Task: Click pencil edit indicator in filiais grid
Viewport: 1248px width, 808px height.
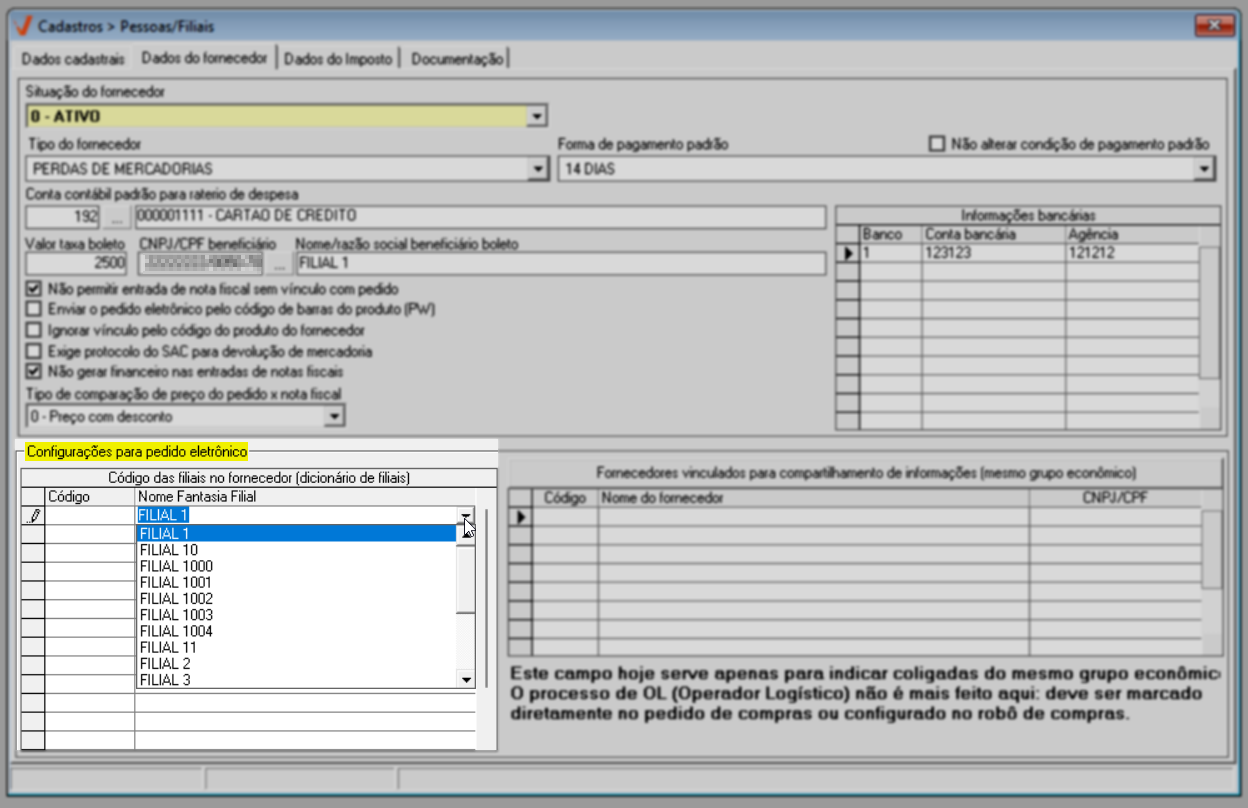Action: (x=33, y=516)
